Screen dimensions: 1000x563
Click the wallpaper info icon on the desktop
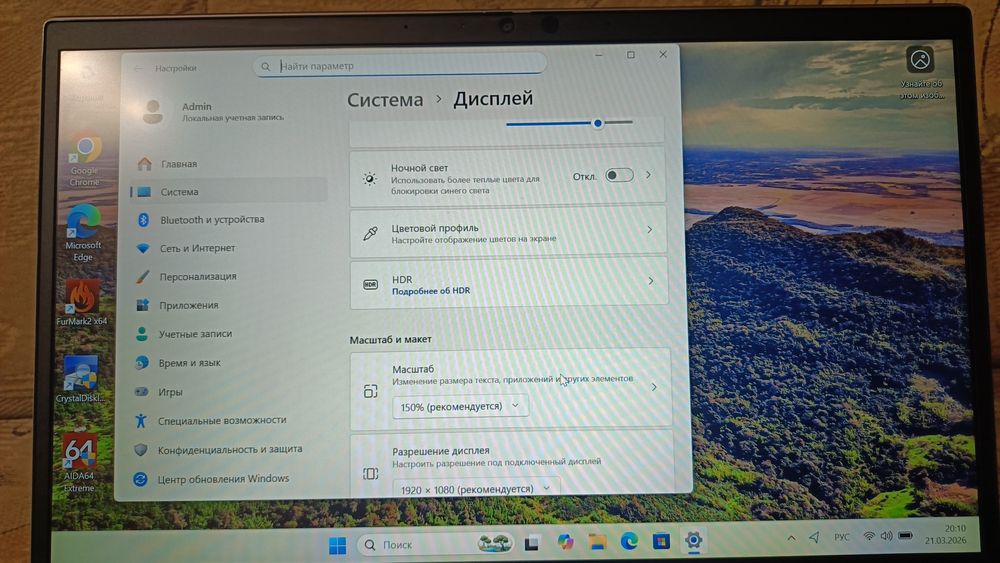[x=920, y=60]
